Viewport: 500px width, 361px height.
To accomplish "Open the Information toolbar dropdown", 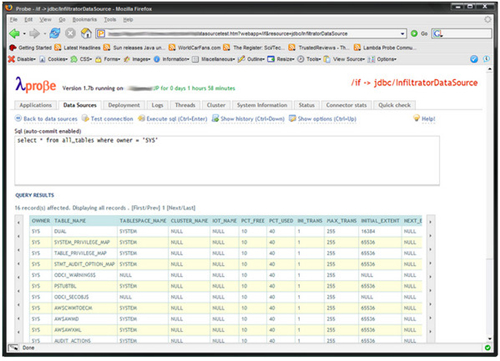I will pos(172,59).
